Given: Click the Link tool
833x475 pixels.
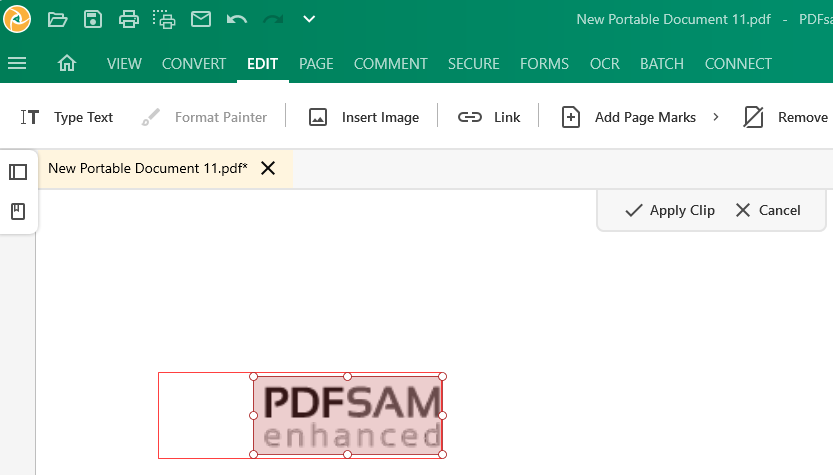Looking at the screenshot, I should [x=489, y=117].
